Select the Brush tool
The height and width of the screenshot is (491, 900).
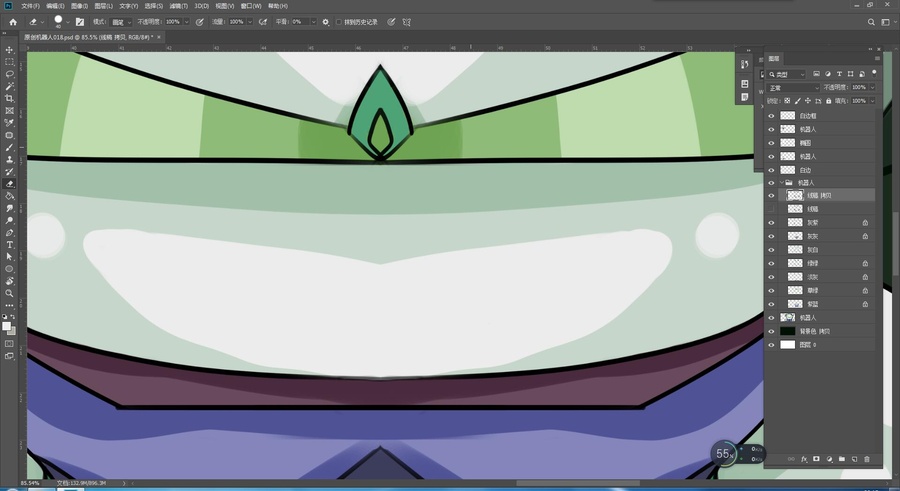tap(9, 148)
